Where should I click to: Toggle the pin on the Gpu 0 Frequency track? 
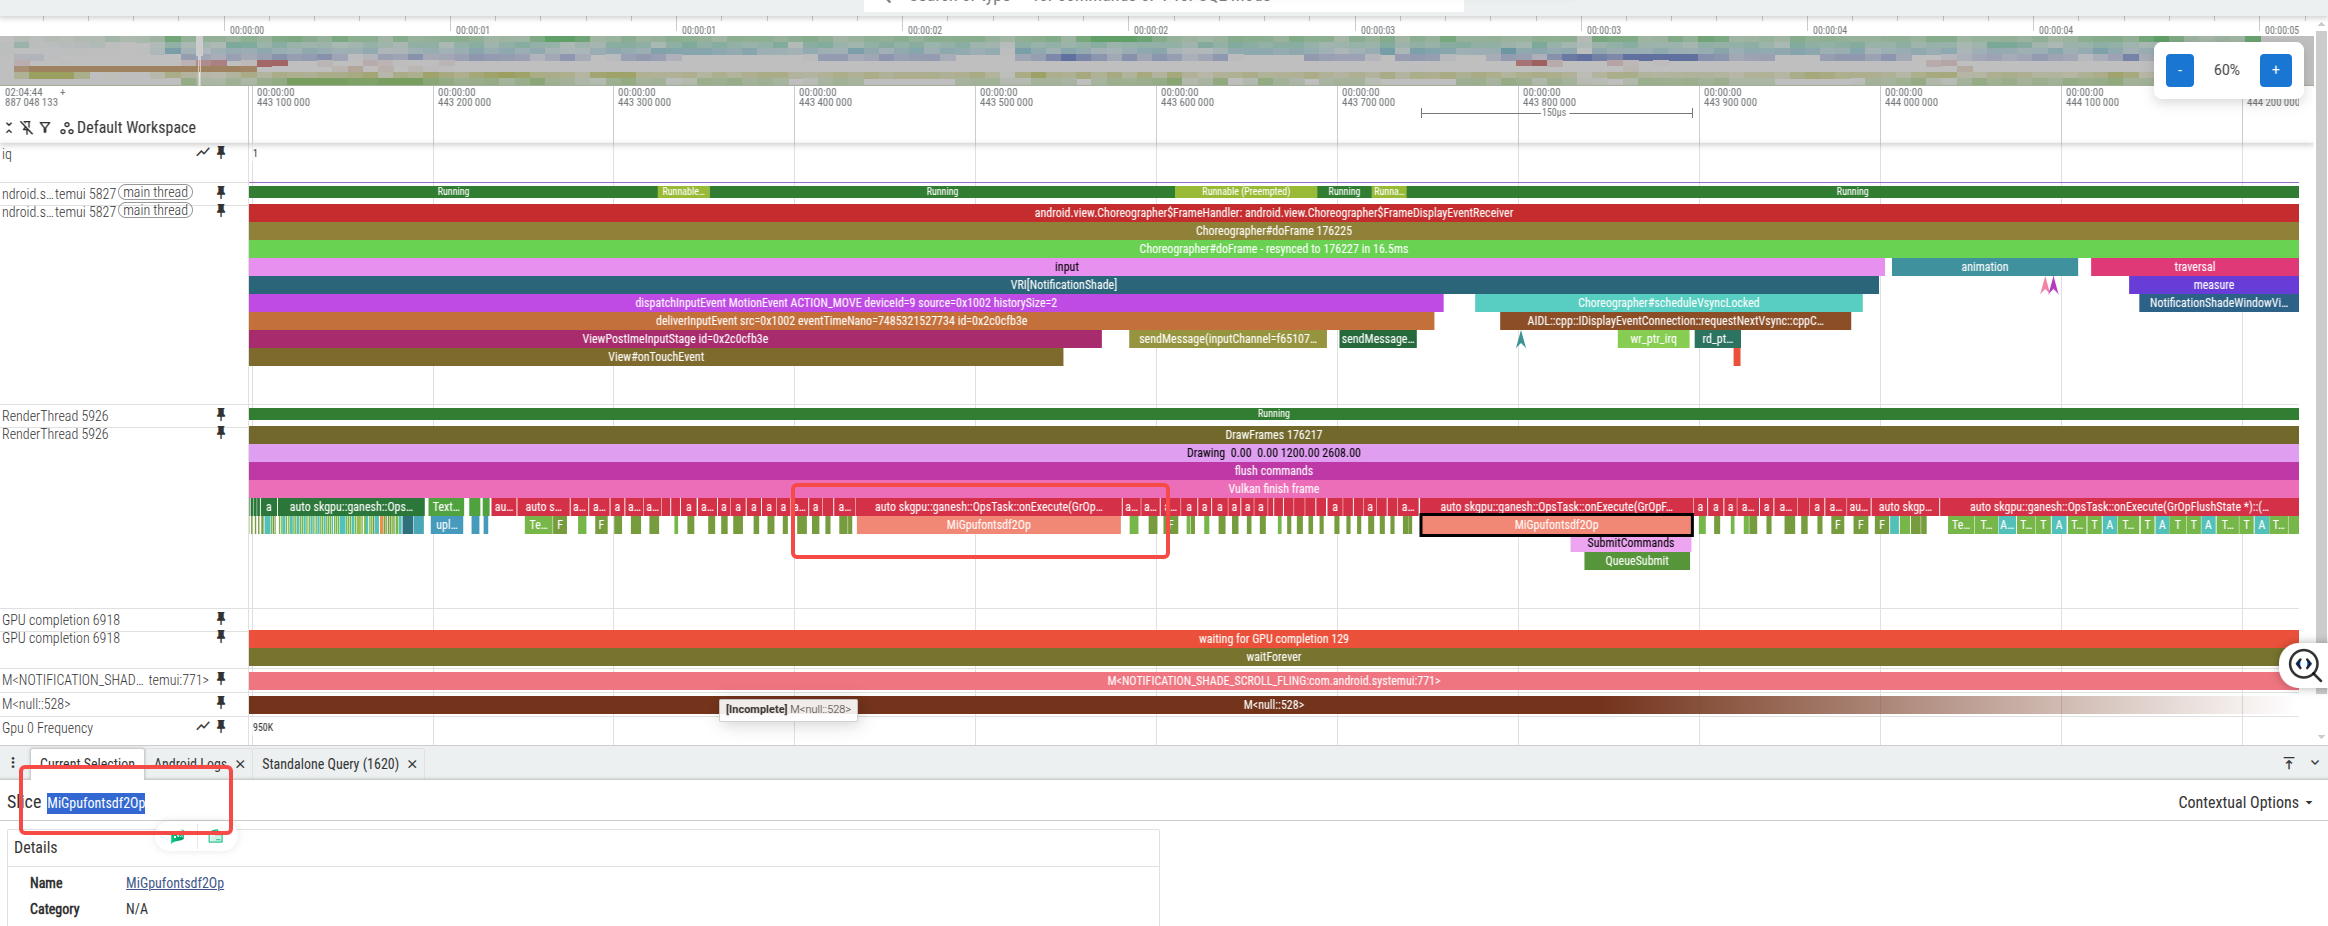coord(221,727)
